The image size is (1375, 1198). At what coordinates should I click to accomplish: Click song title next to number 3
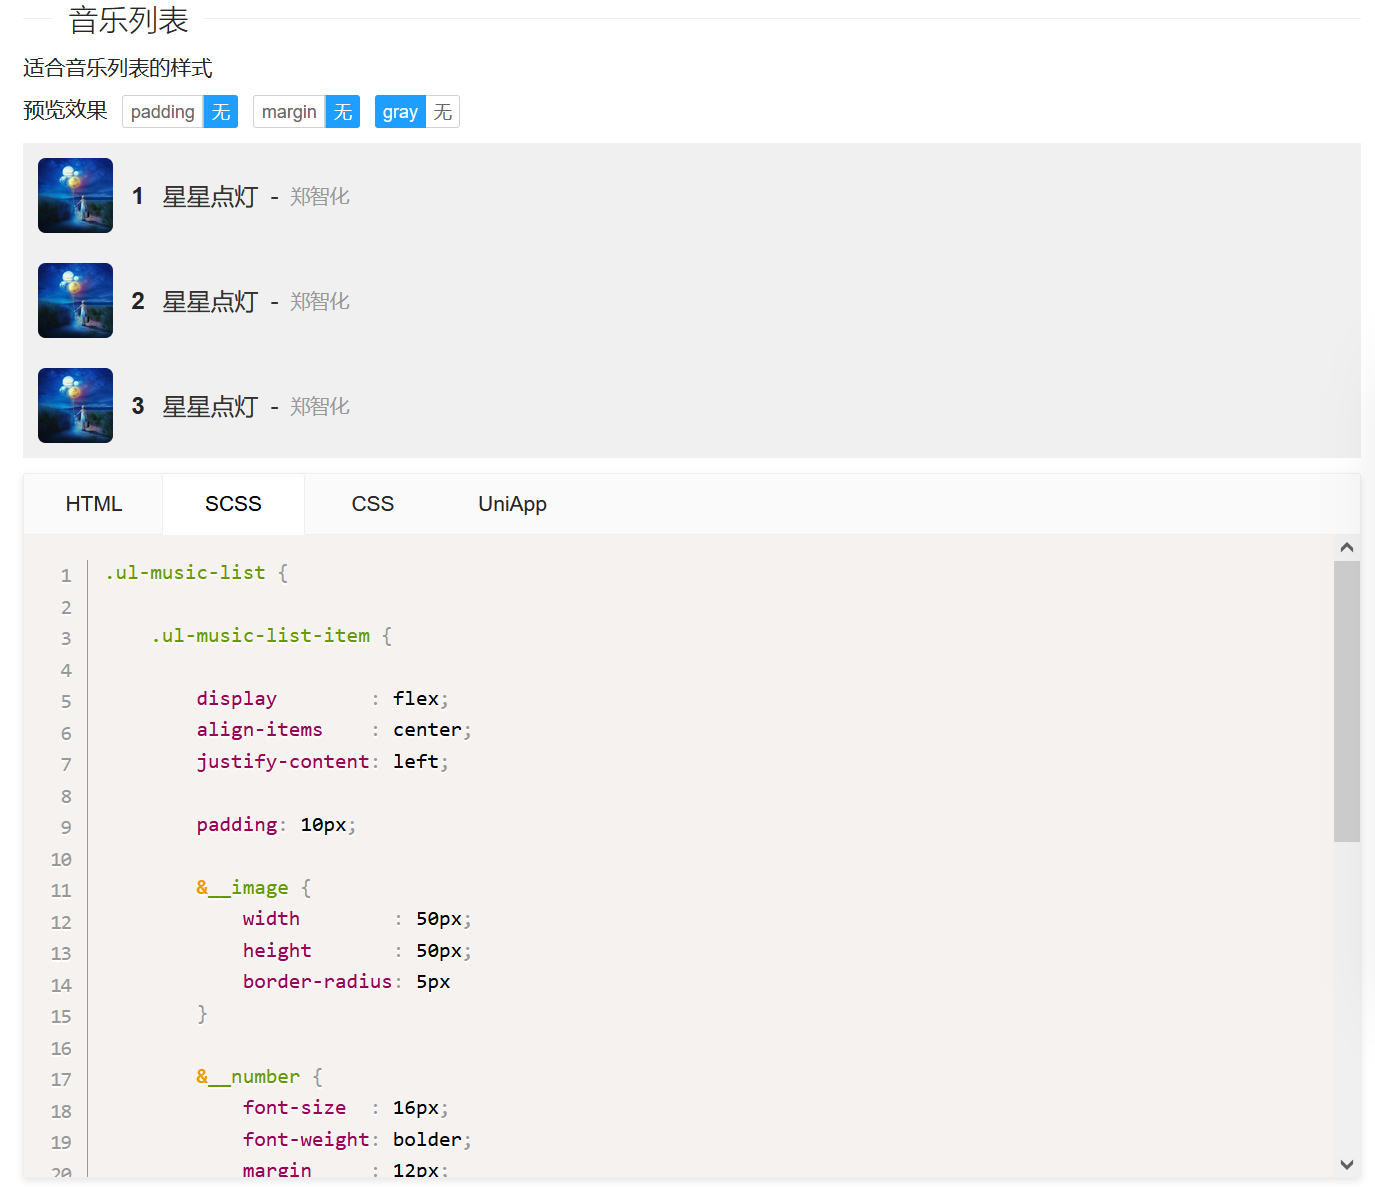click(210, 407)
